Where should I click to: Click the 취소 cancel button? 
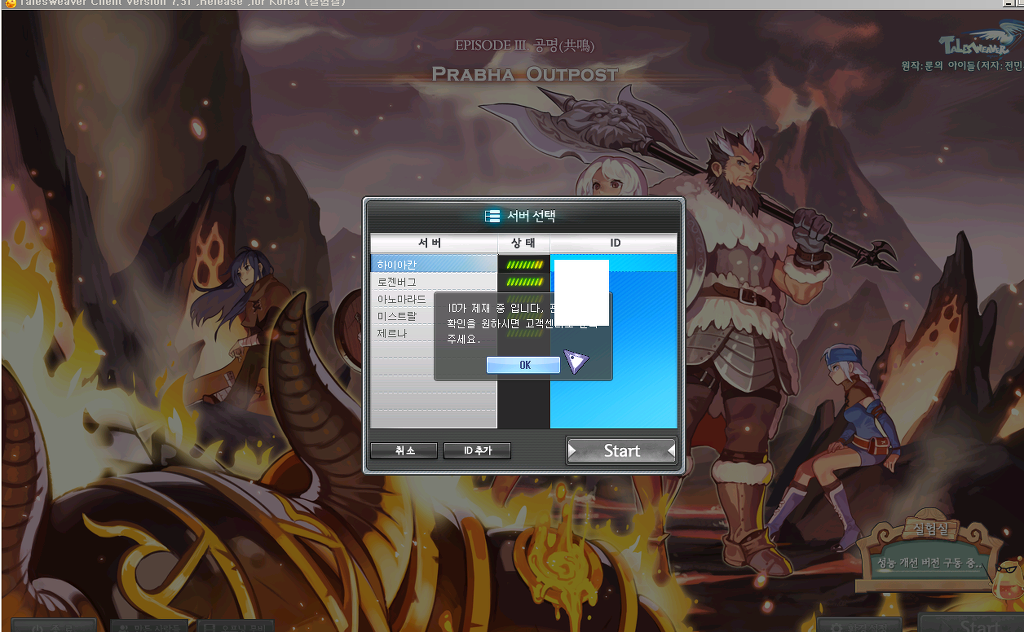(x=404, y=450)
